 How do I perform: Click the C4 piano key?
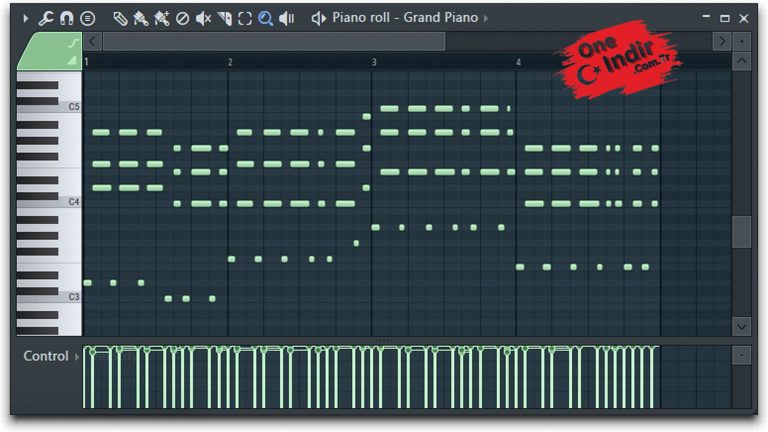[49, 201]
